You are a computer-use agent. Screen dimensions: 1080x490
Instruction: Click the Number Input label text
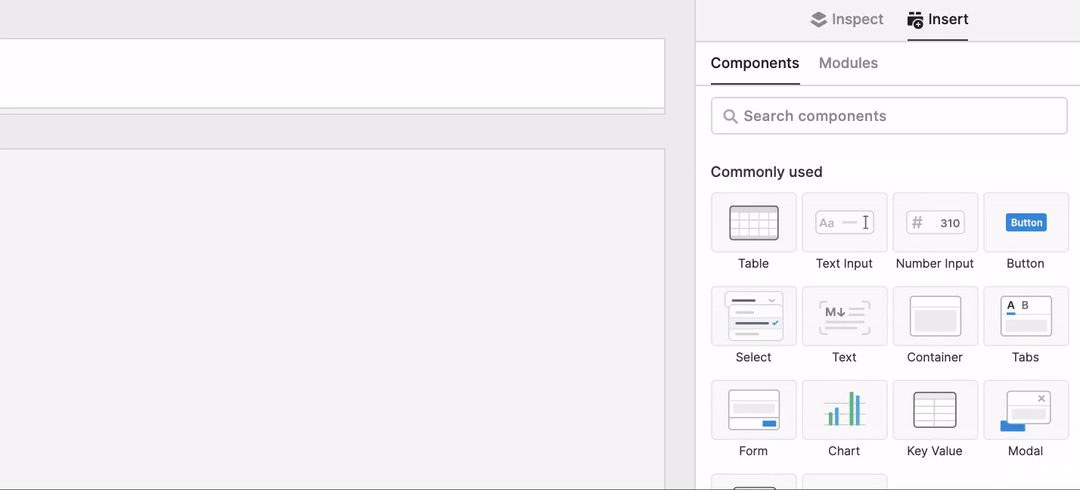click(x=935, y=264)
